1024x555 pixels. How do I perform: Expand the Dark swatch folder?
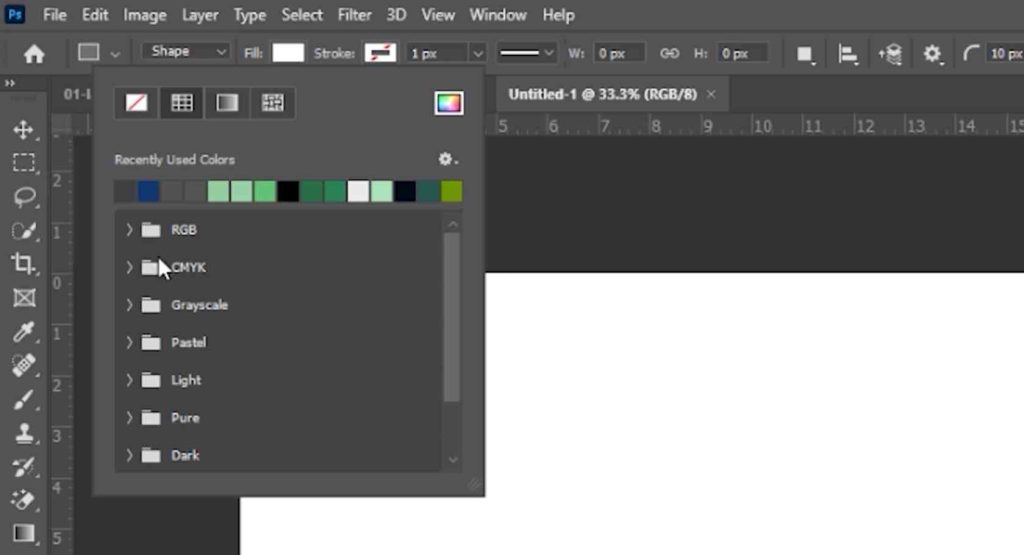tap(129, 456)
